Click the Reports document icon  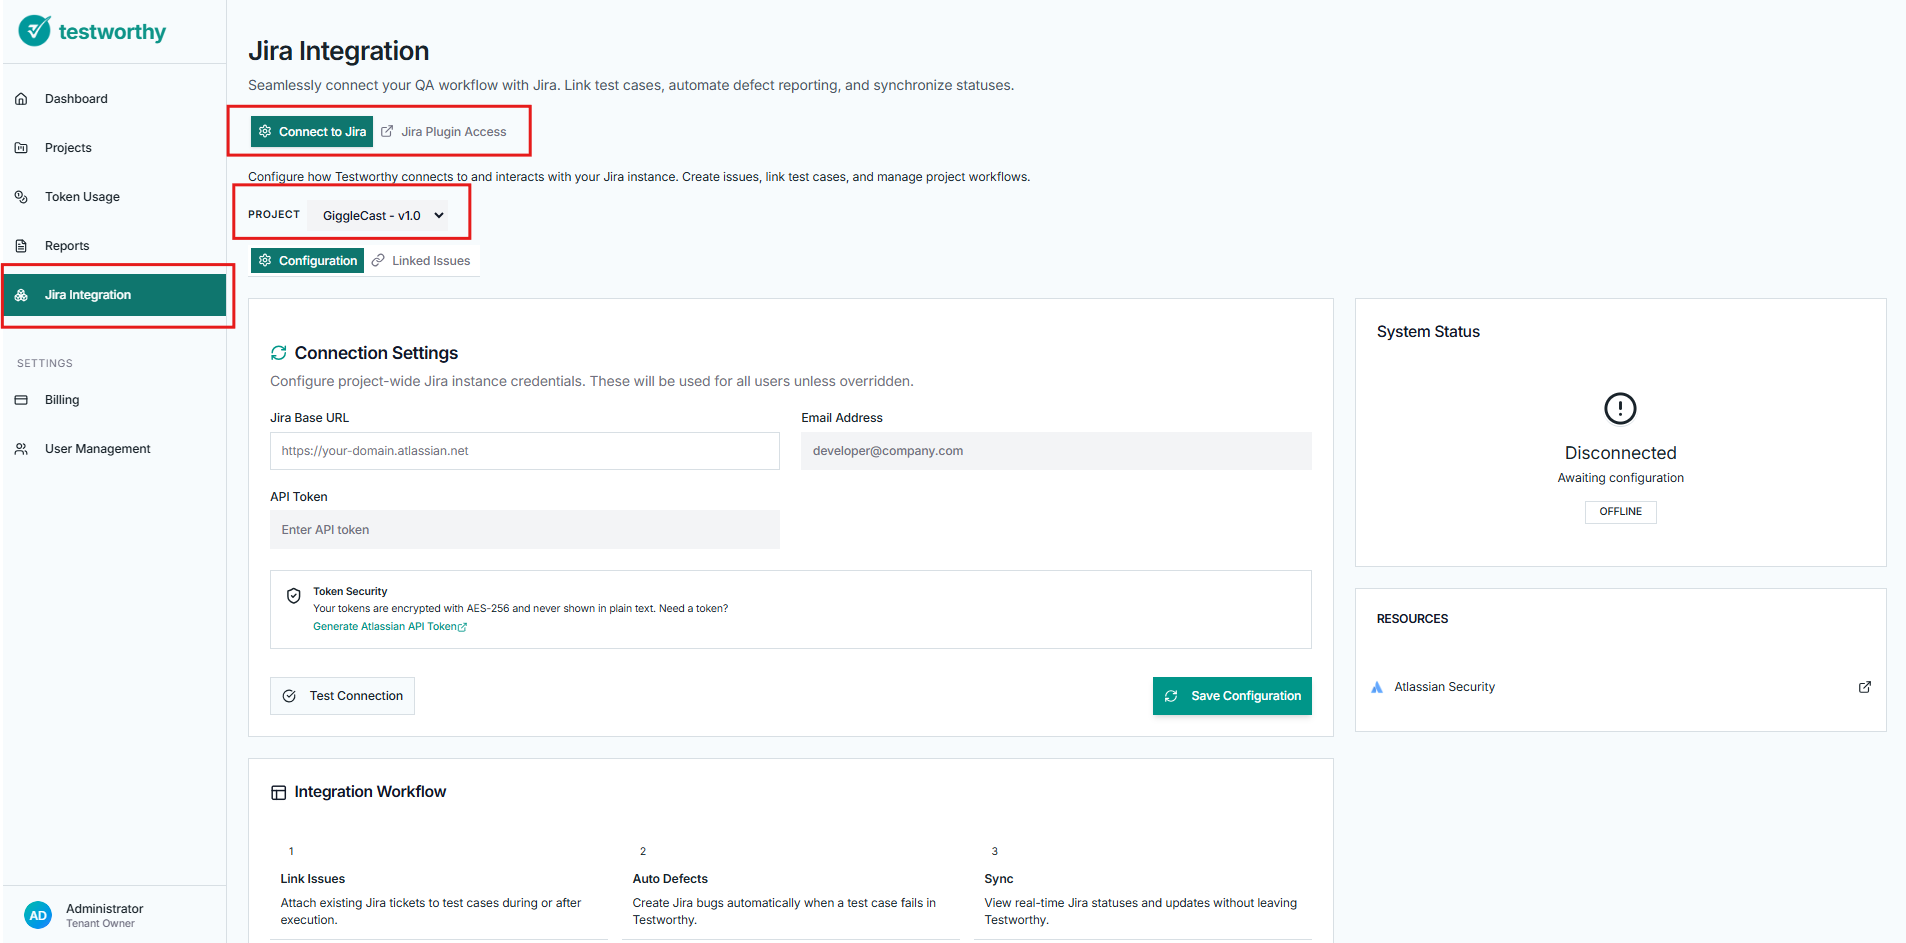tap(21, 246)
